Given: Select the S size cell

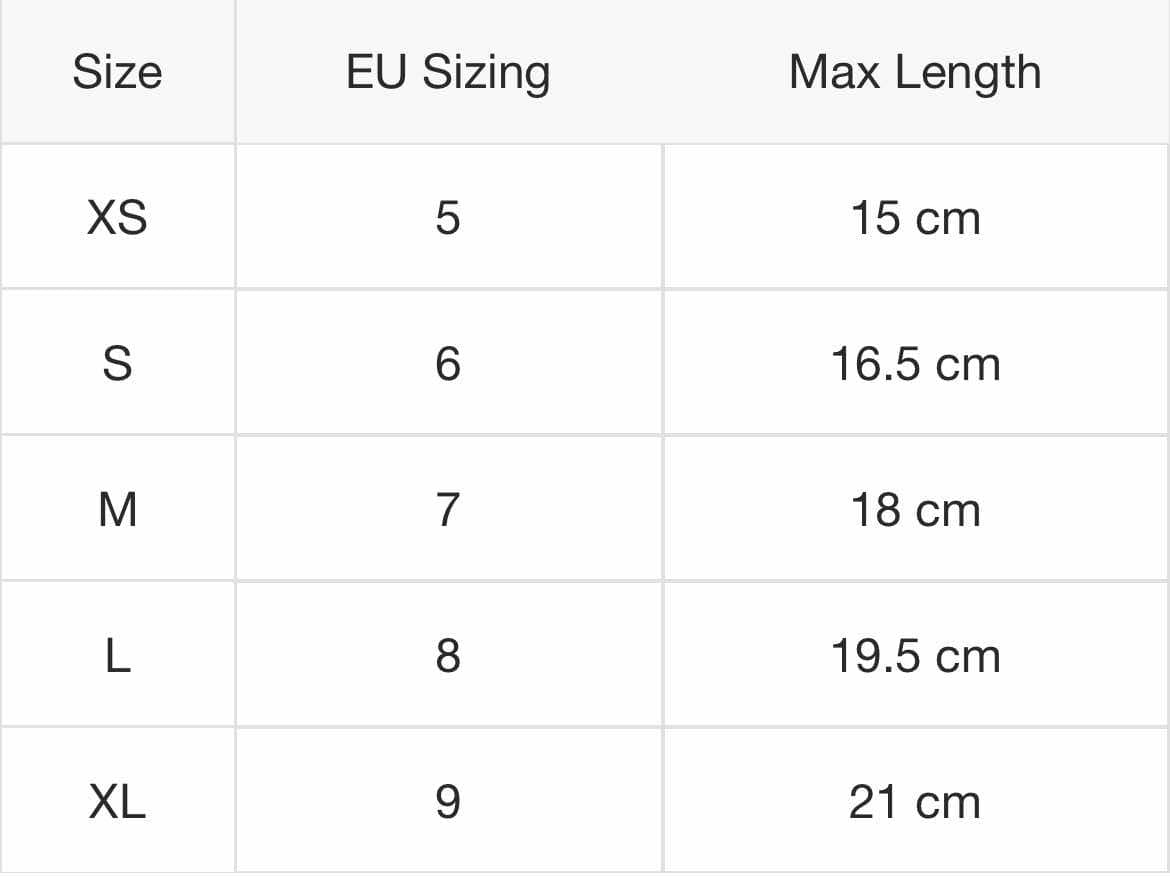Looking at the screenshot, I should click(117, 363).
